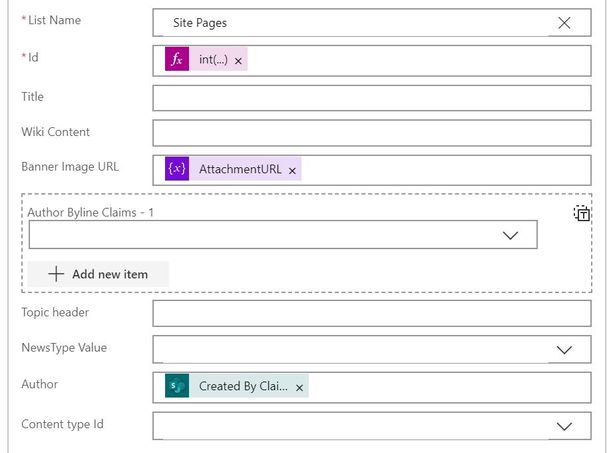Viewport: 615px width, 453px height.
Task: Select the Created By Claims token
Action: (243, 386)
